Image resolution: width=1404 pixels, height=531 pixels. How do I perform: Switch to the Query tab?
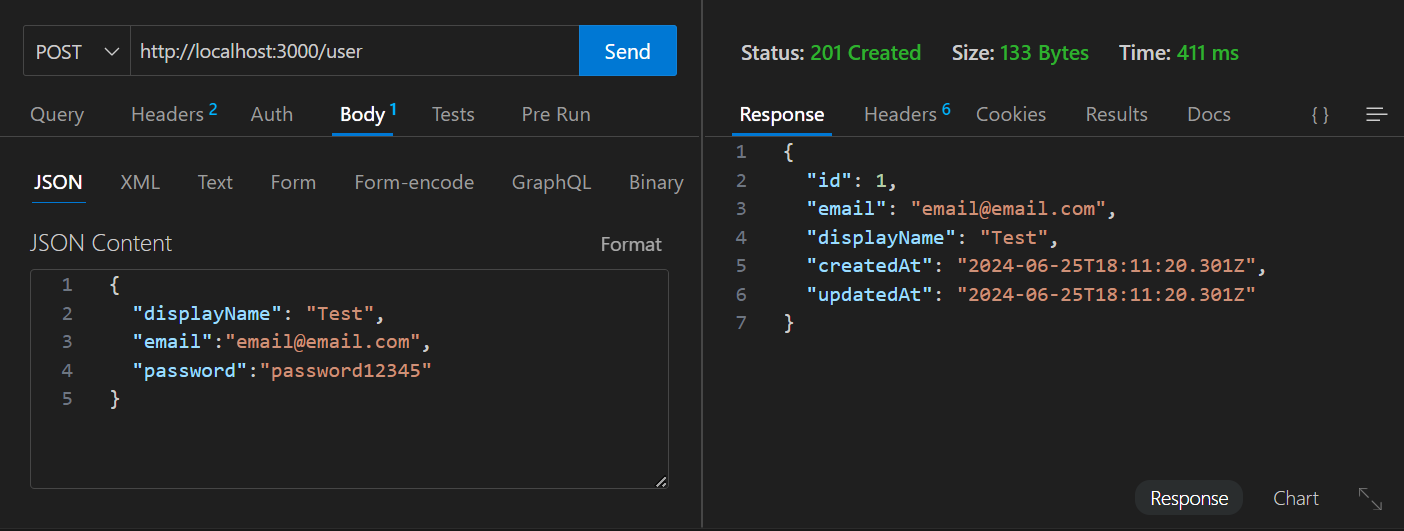57,115
